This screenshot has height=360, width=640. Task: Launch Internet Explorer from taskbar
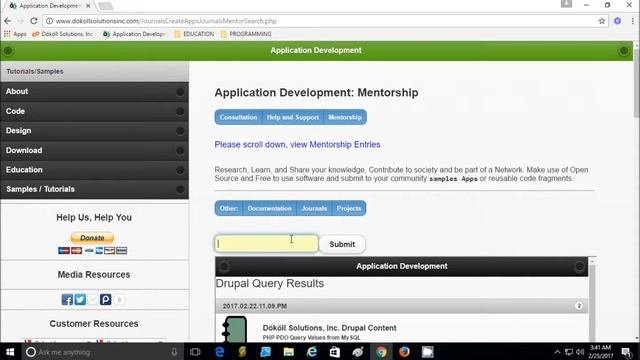point(312,352)
